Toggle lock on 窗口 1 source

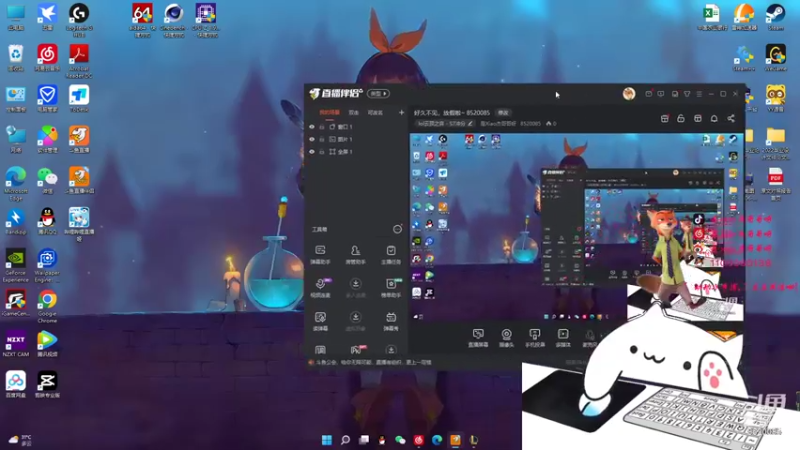tap(322, 127)
